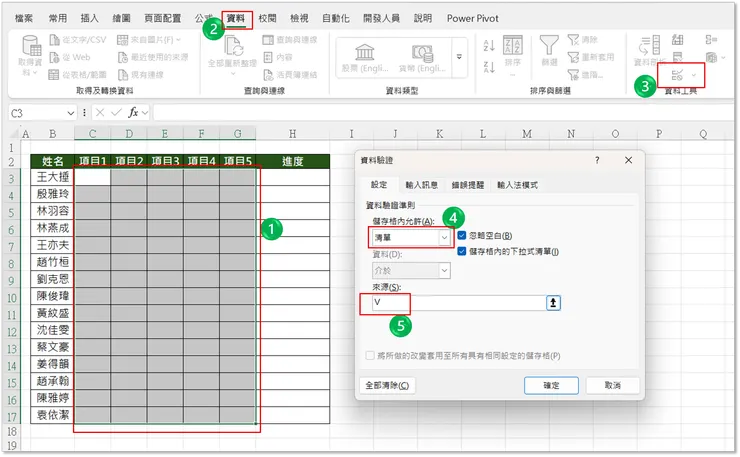The image size is (740, 457).
Task: Click the formula bar fx insert function button
Action: (134, 113)
